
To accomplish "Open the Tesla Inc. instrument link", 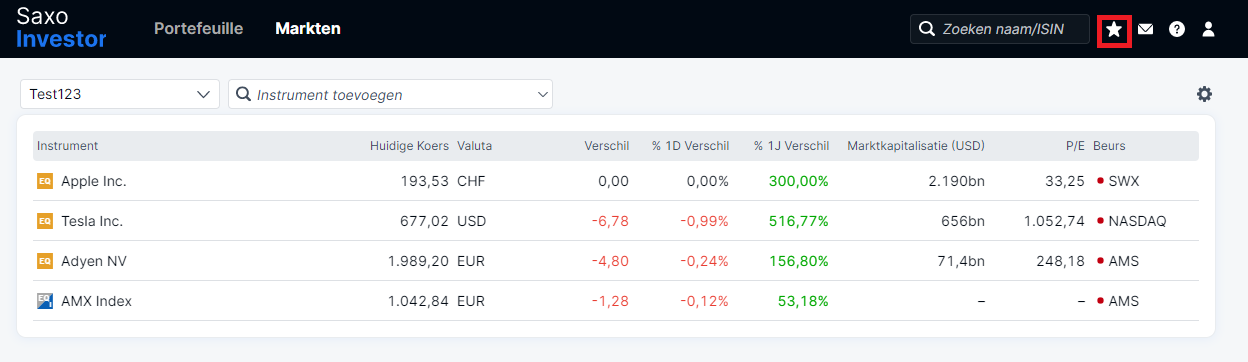I will [92, 221].
